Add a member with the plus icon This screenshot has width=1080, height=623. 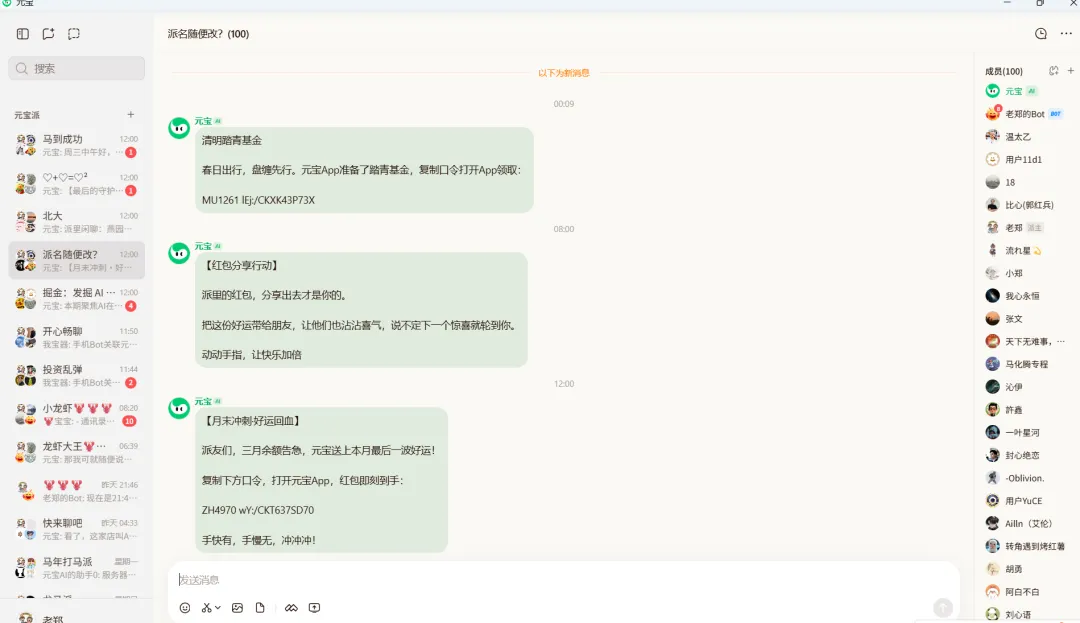point(1070,71)
